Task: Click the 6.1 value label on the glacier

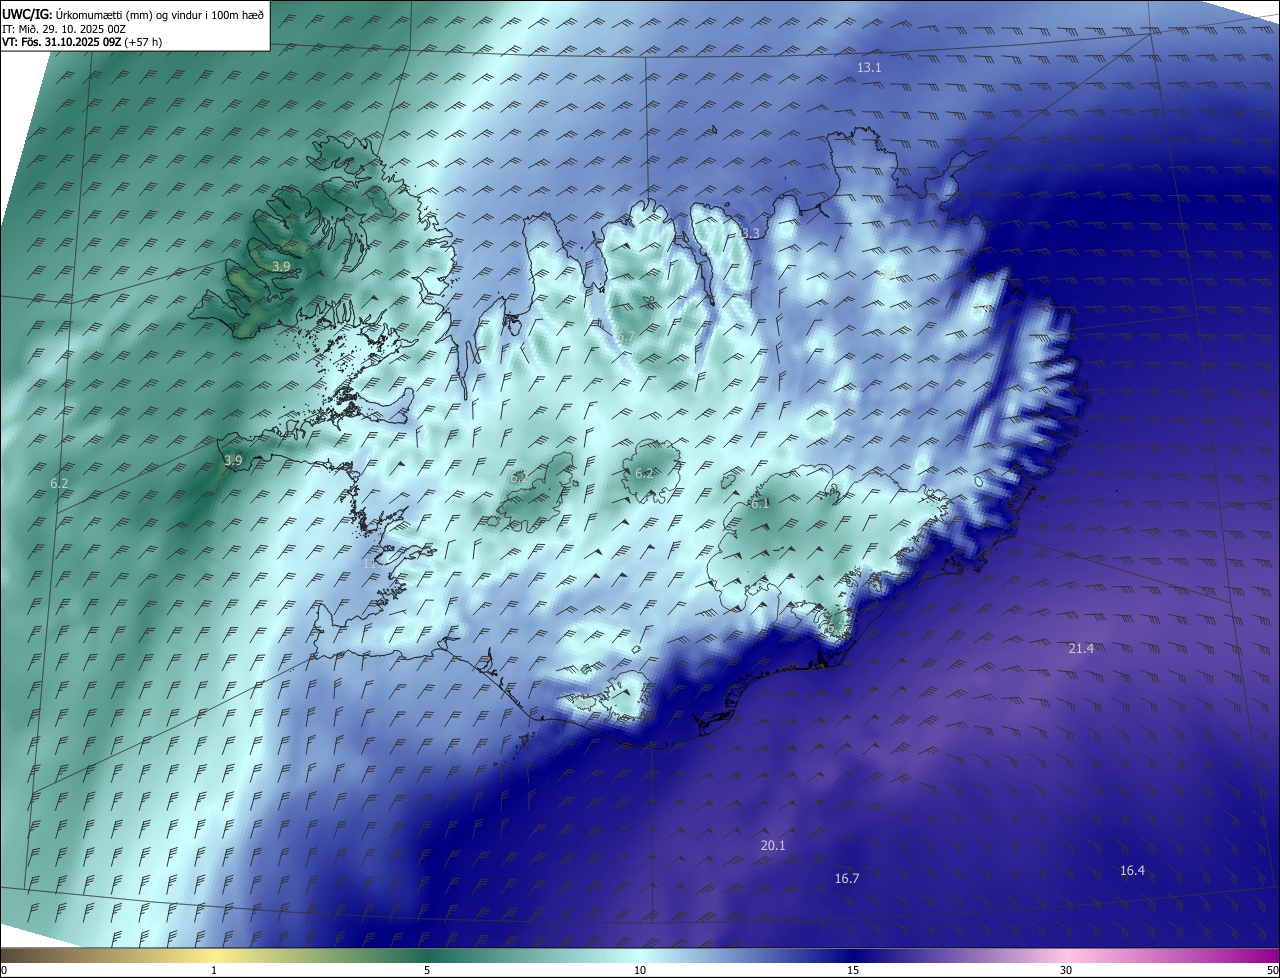Action: [760, 504]
